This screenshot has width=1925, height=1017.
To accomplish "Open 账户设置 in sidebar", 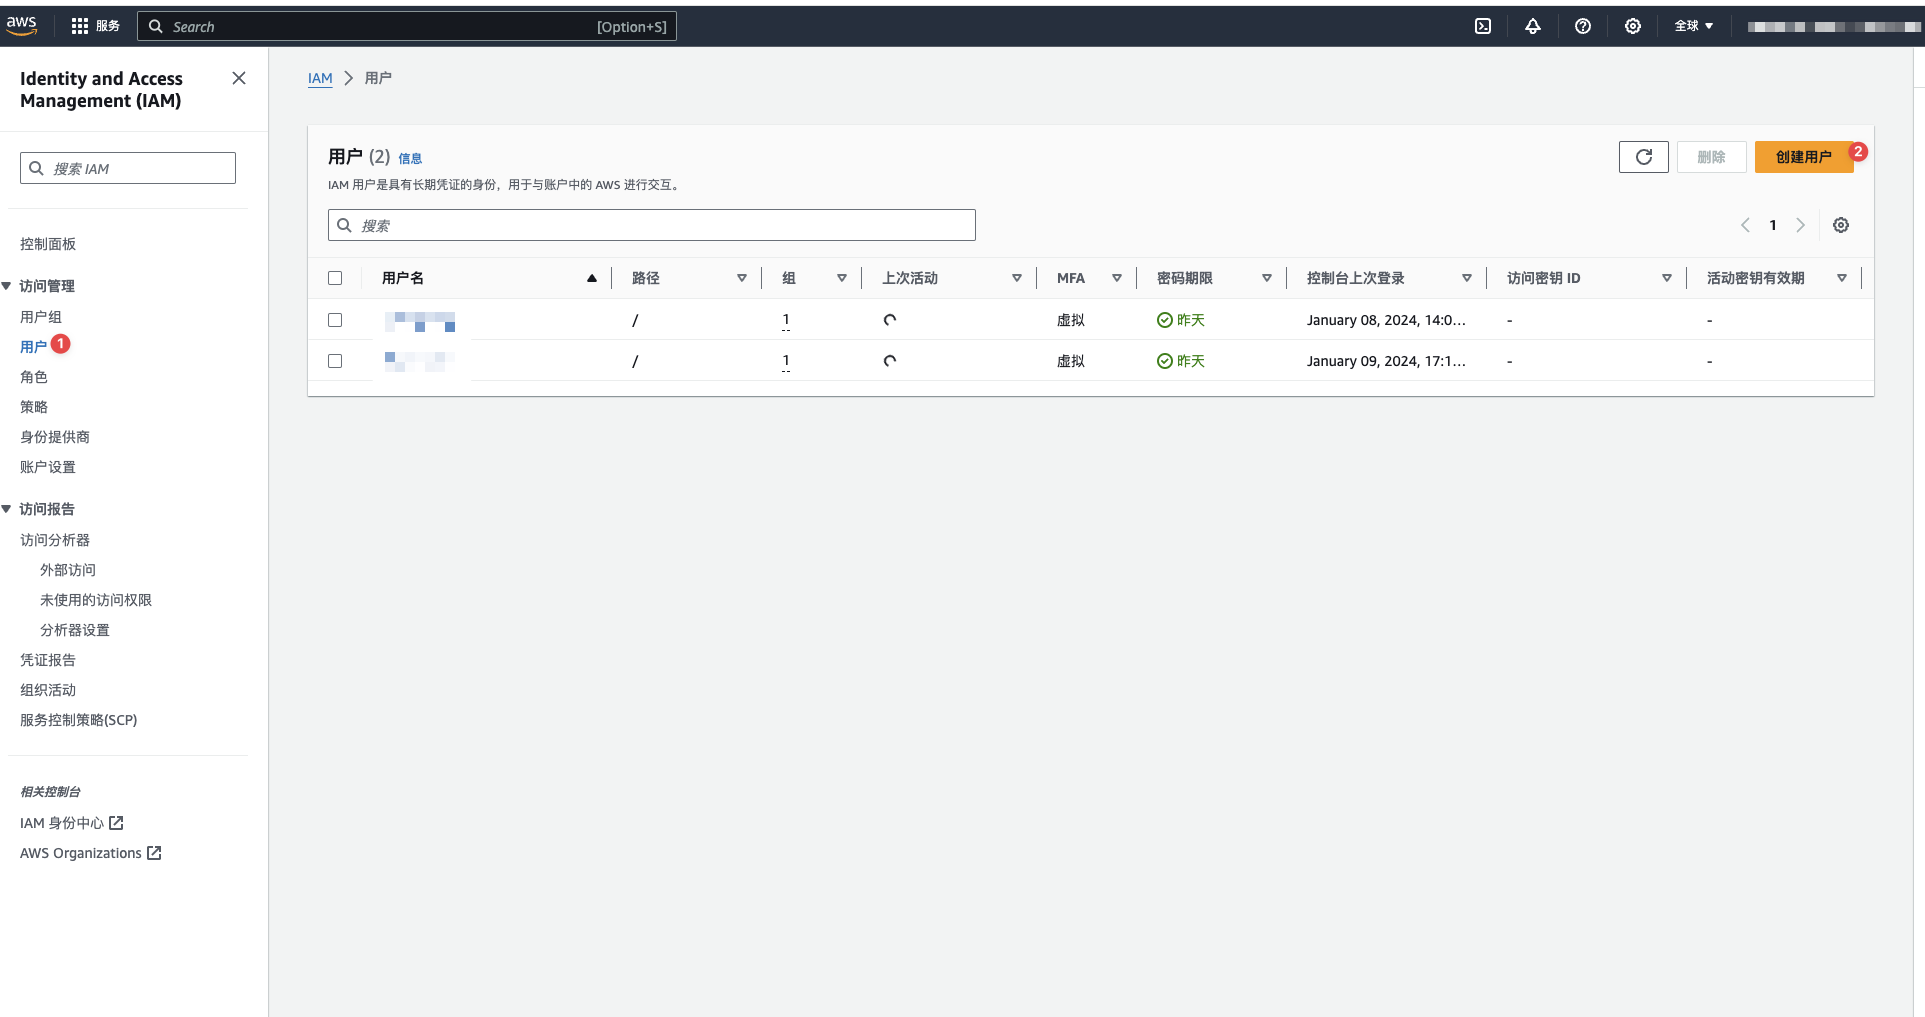I will click(48, 467).
